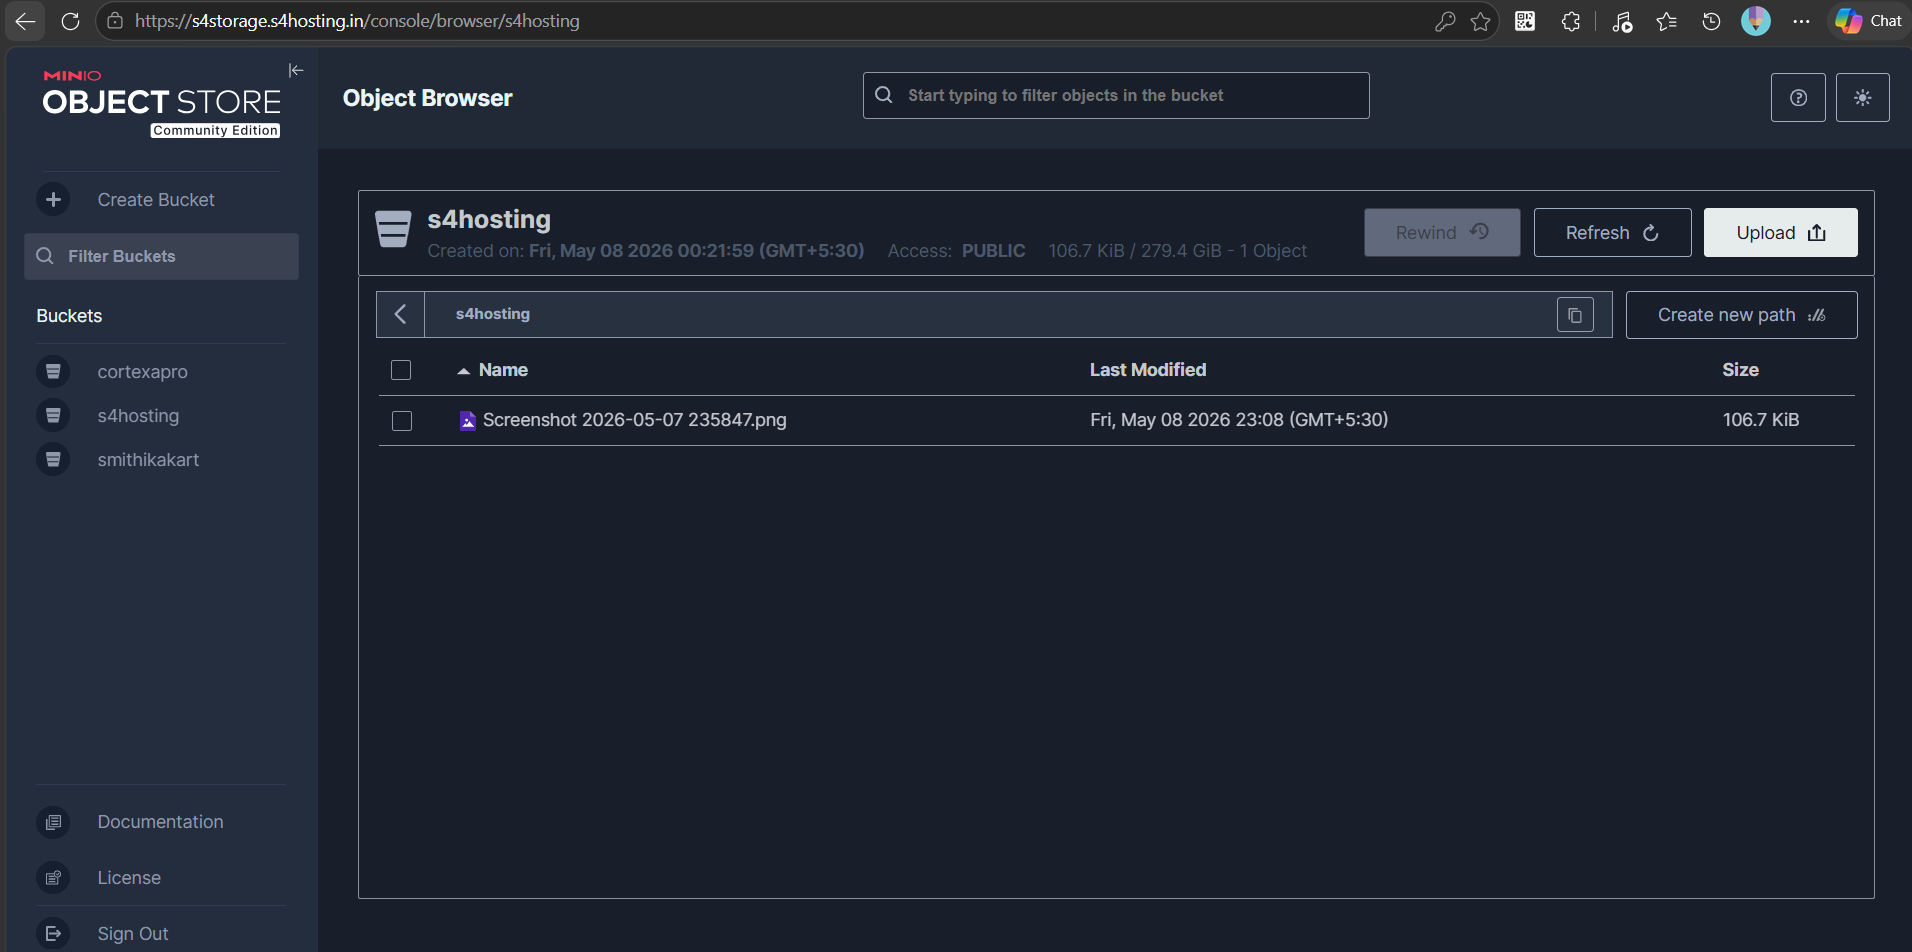Click the s4hosting path breadcrumb
The height and width of the screenshot is (952, 1912).
pyautogui.click(x=493, y=314)
